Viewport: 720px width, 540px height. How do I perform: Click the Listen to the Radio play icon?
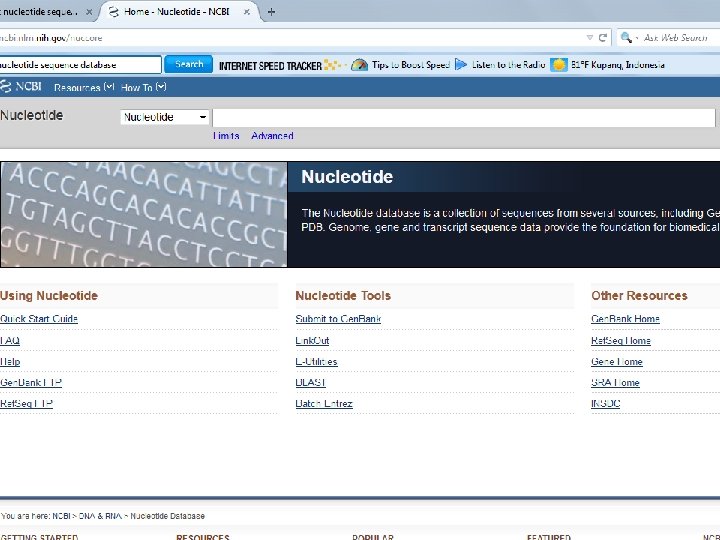click(x=461, y=65)
